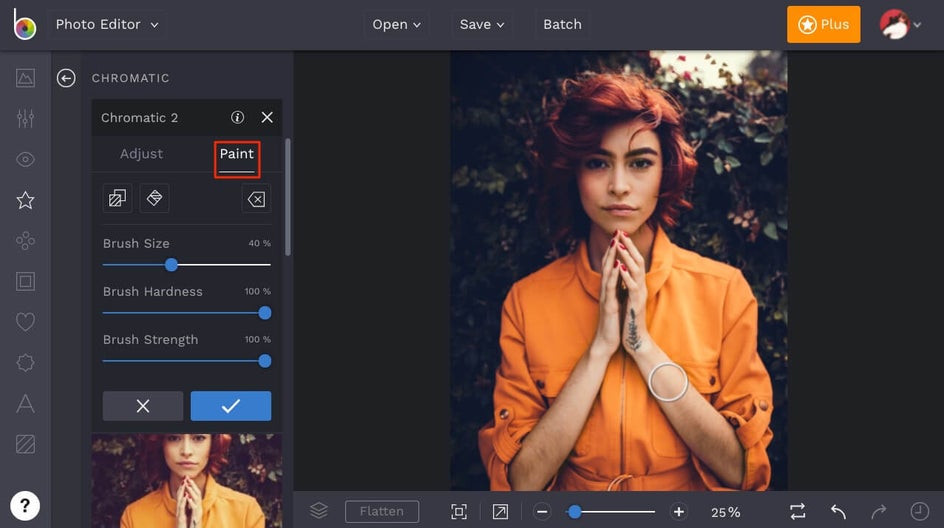Image resolution: width=944 pixels, height=528 pixels.
Task: Switch to the Adjust tab
Action: [x=141, y=154]
